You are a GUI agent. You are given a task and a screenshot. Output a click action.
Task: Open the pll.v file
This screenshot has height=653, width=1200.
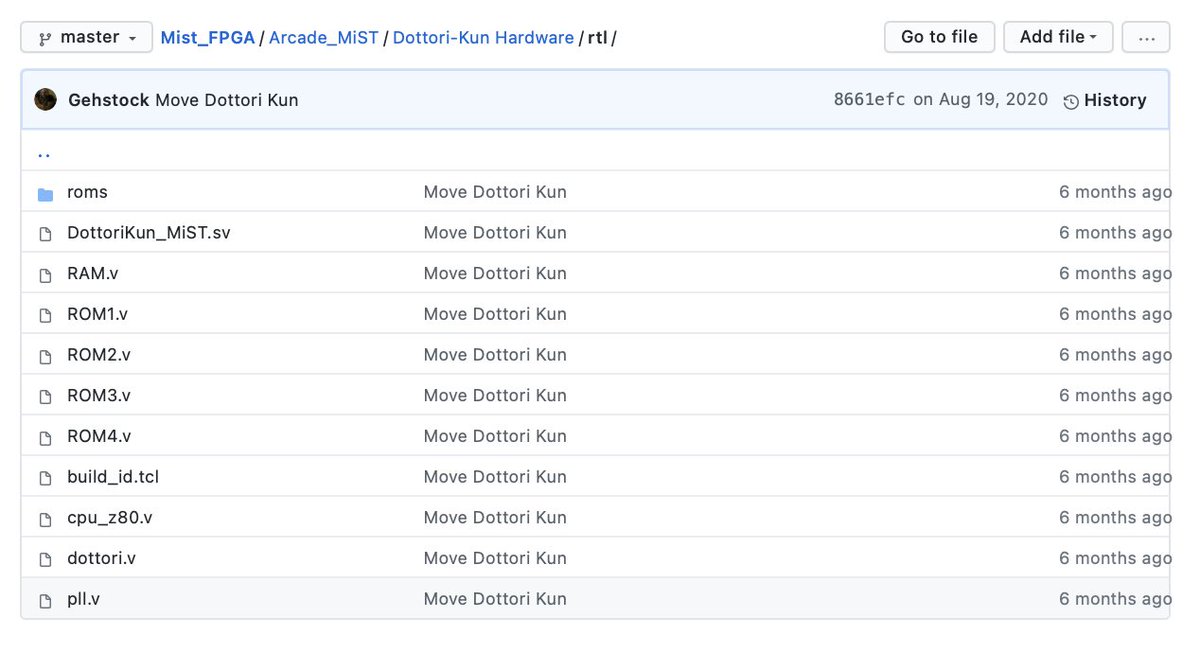coord(83,599)
